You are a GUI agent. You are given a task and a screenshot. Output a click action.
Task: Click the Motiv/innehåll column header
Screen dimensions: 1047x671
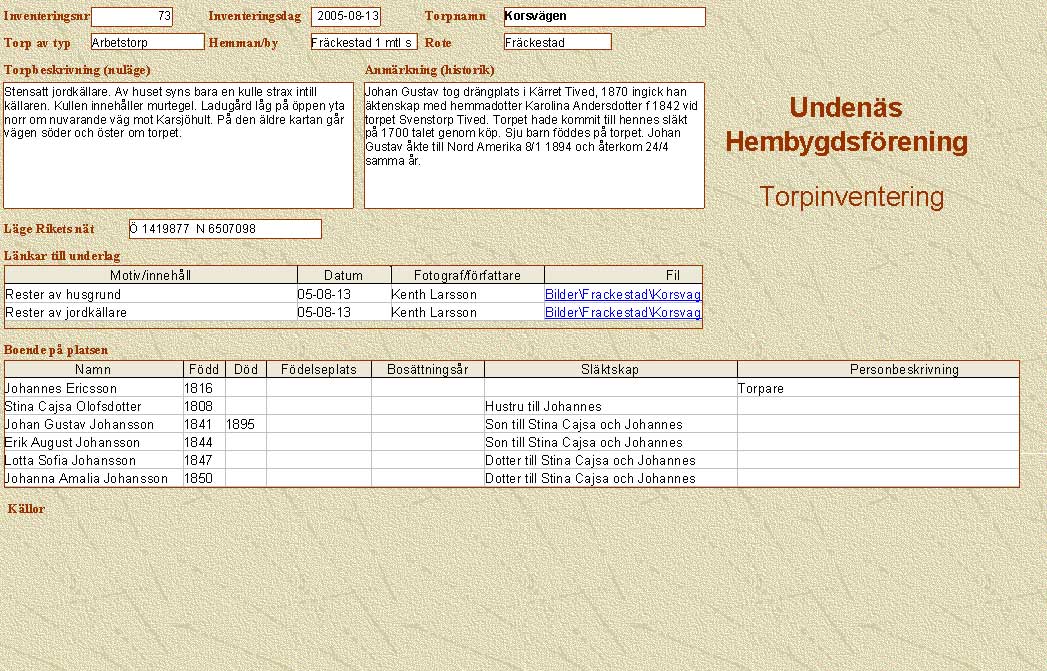[x=150, y=275]
